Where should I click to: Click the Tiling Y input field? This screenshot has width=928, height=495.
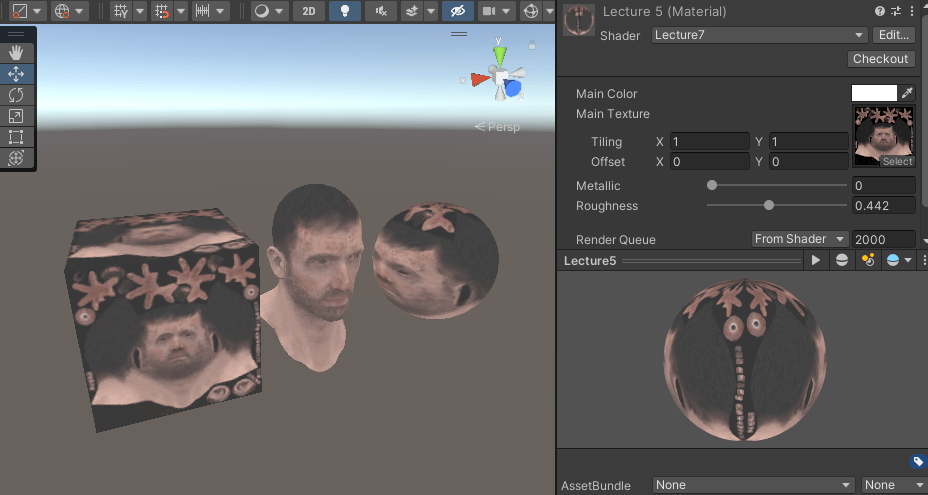(x=808, y=142)
